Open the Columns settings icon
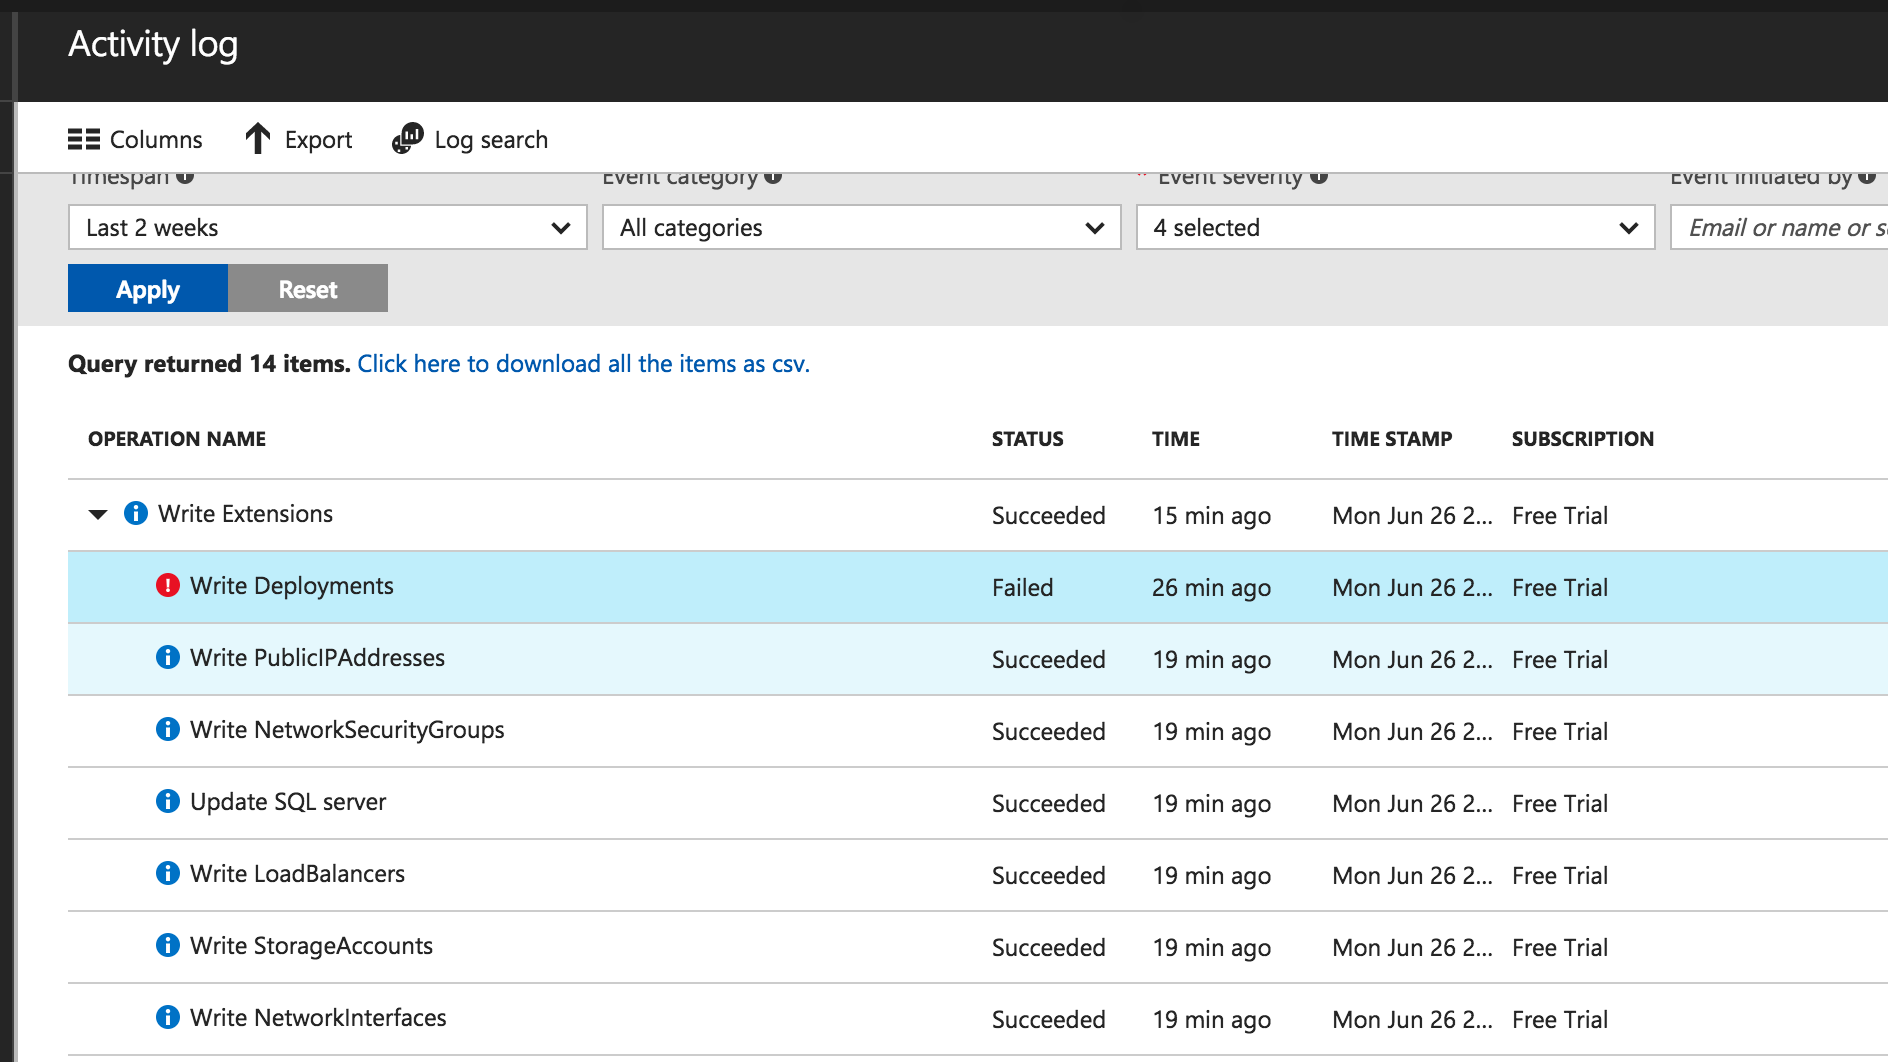The width and height of the screenshot is (1888, 1062). pos(84,139)
